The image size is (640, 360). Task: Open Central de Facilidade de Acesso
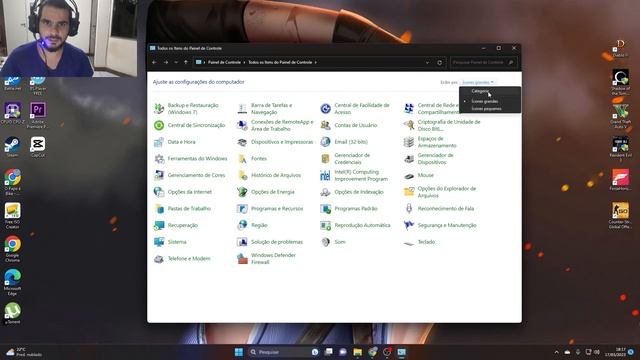pos(355,109)
